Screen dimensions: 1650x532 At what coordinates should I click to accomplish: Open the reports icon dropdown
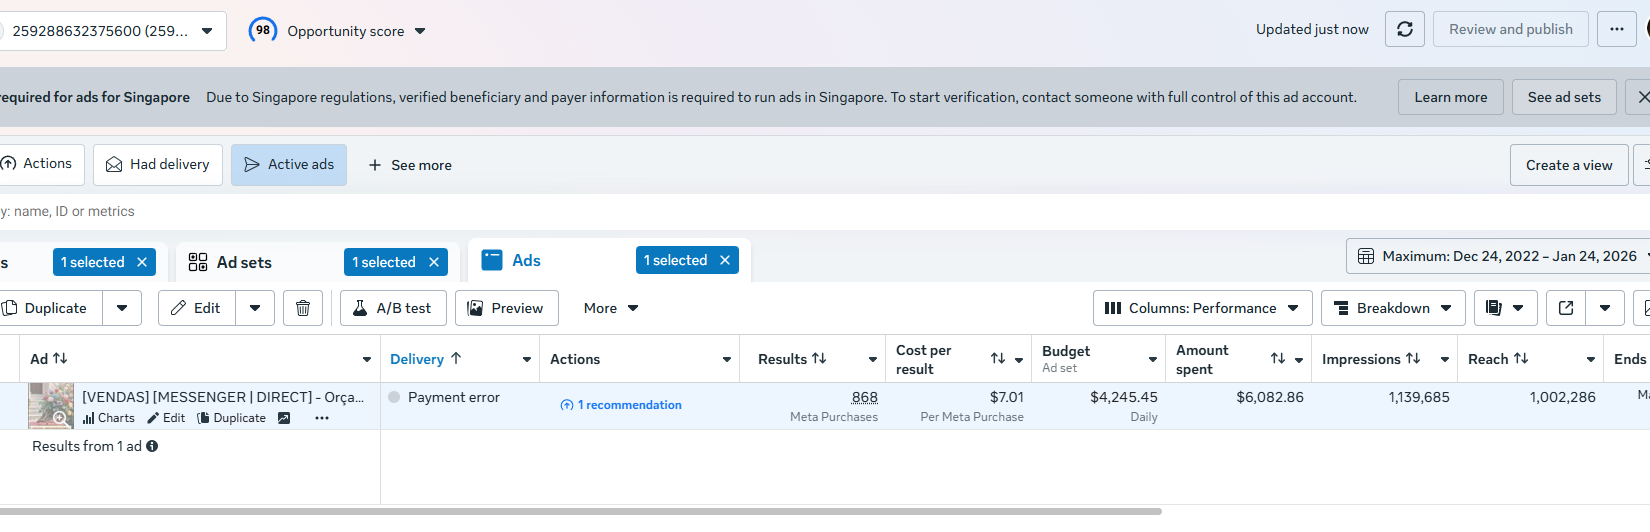[1504, 308]
